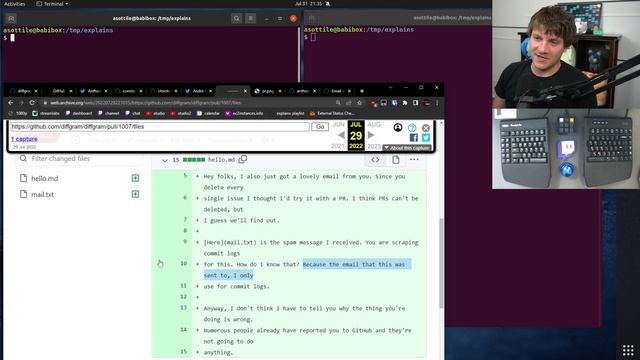
Task: Click diff line number 10
Action: coord(183,264)
